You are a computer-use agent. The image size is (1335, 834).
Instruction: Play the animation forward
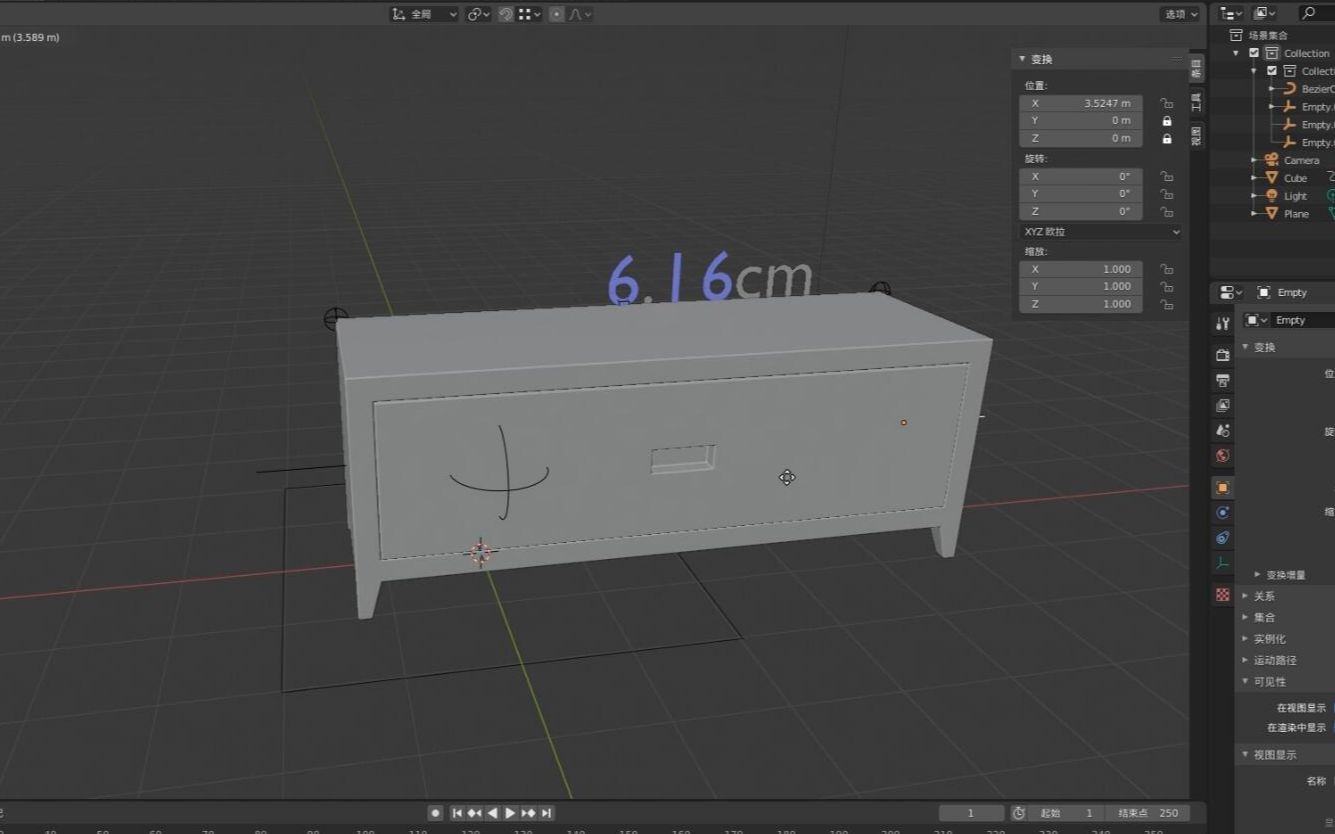[x=510, y=813]
